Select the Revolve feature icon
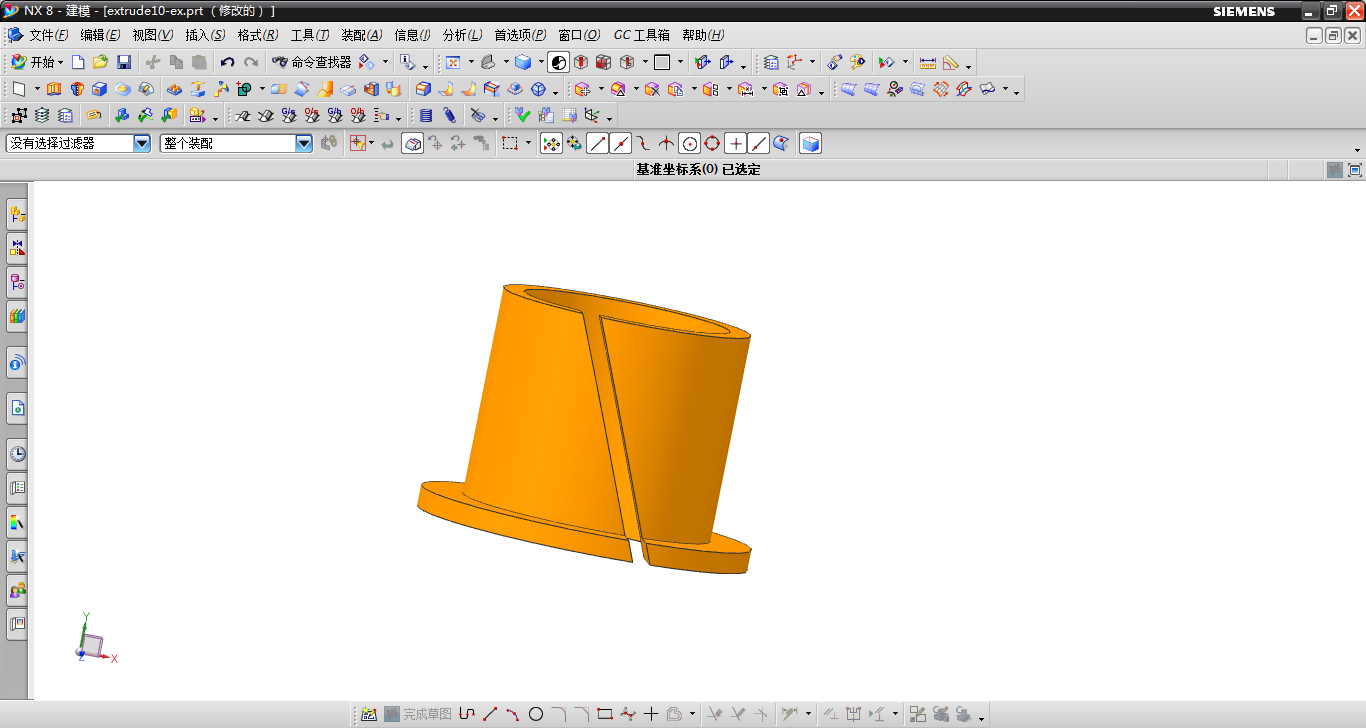1366x728 pixels. (x=76, y=88)
